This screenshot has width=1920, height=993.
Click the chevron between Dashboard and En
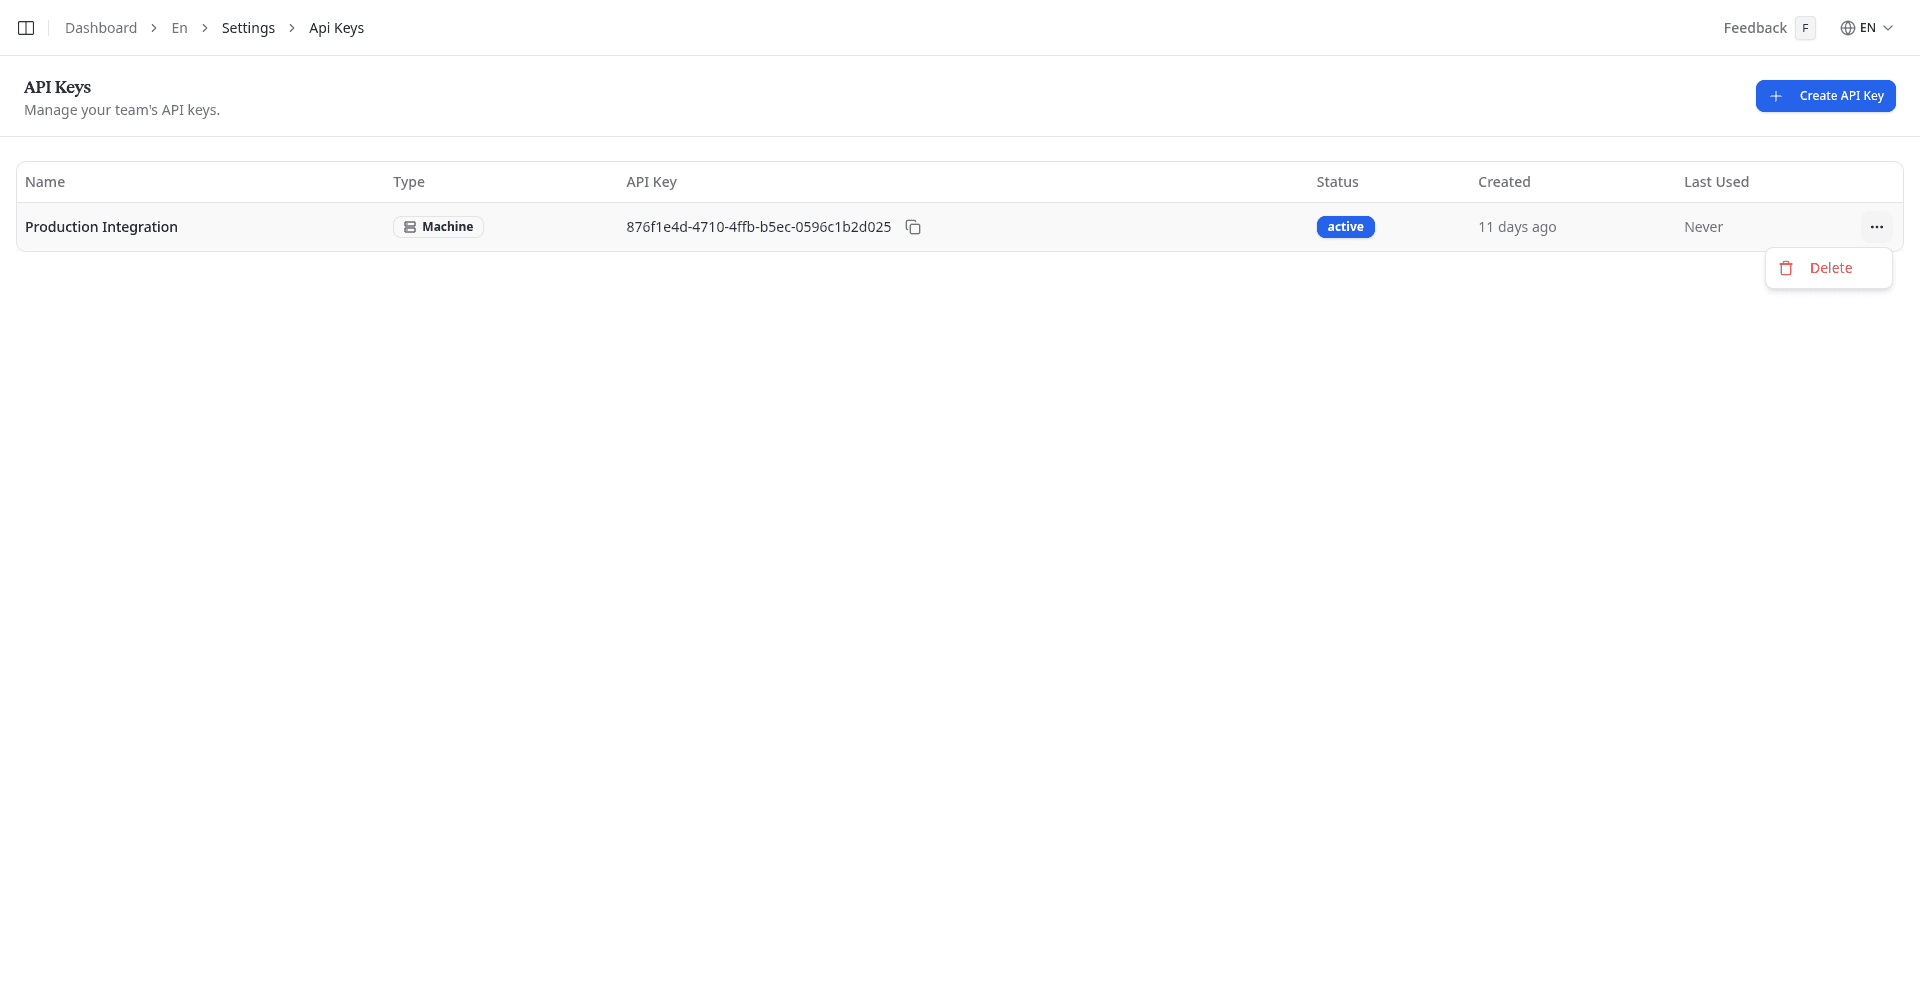point(153,28)
